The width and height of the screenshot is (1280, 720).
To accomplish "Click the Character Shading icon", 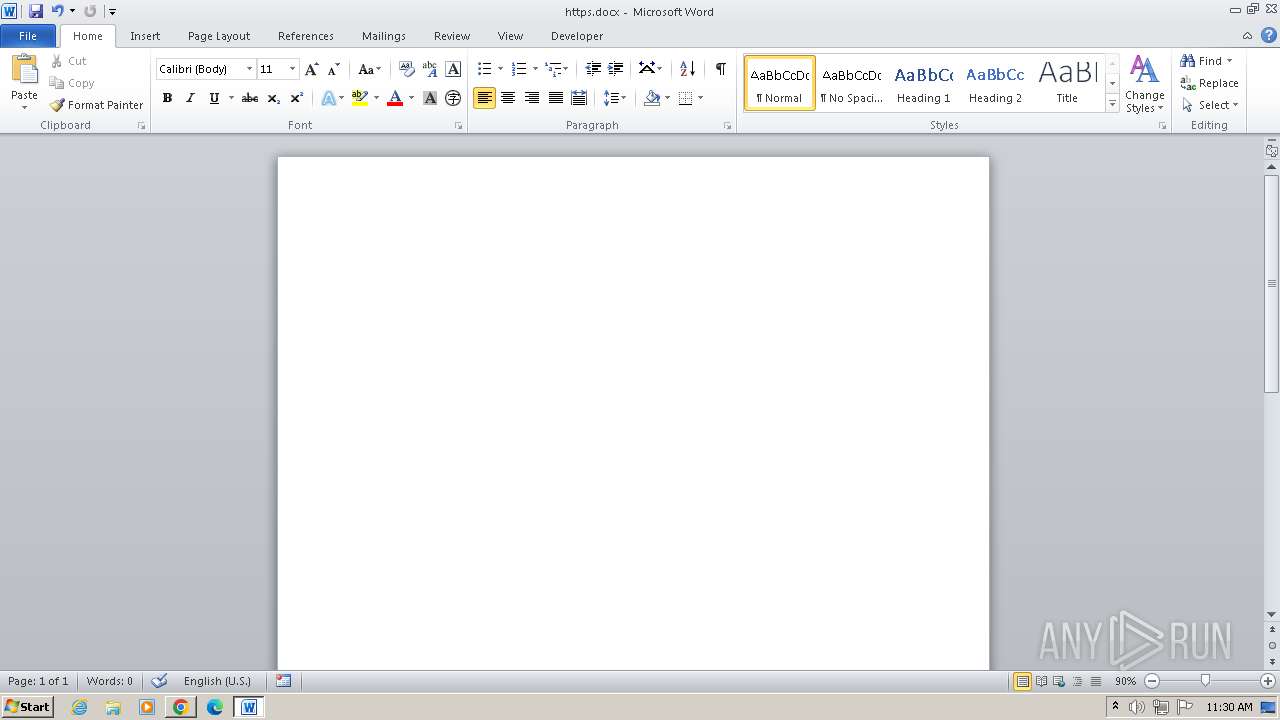I will click(x=430, y=98).
